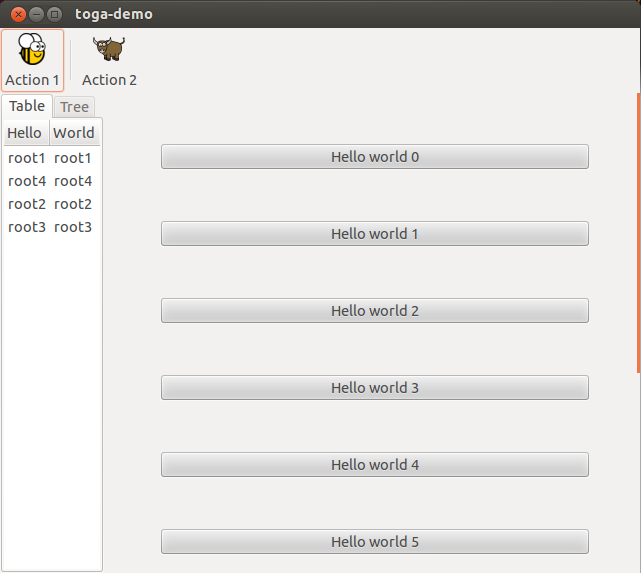Activate the Hello world 2 button

pos(374,311)
